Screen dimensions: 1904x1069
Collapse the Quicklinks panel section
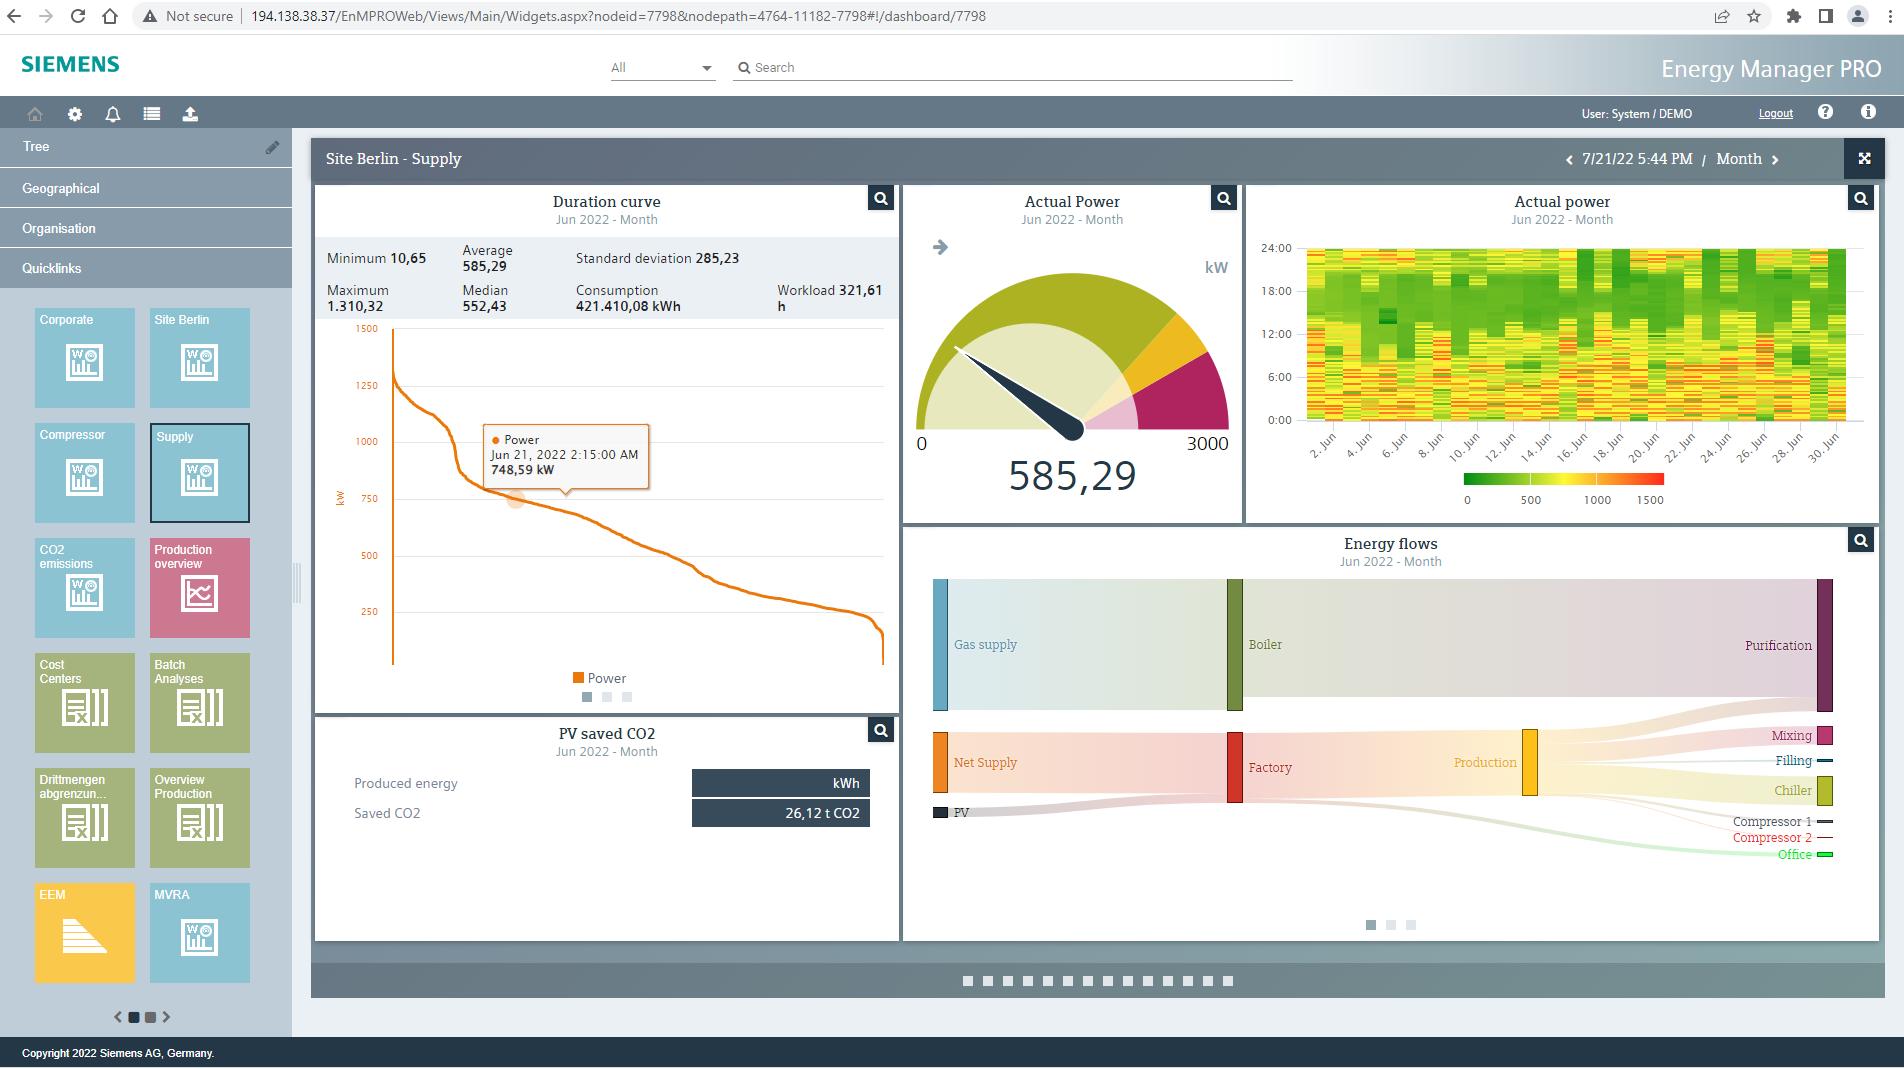146,268
